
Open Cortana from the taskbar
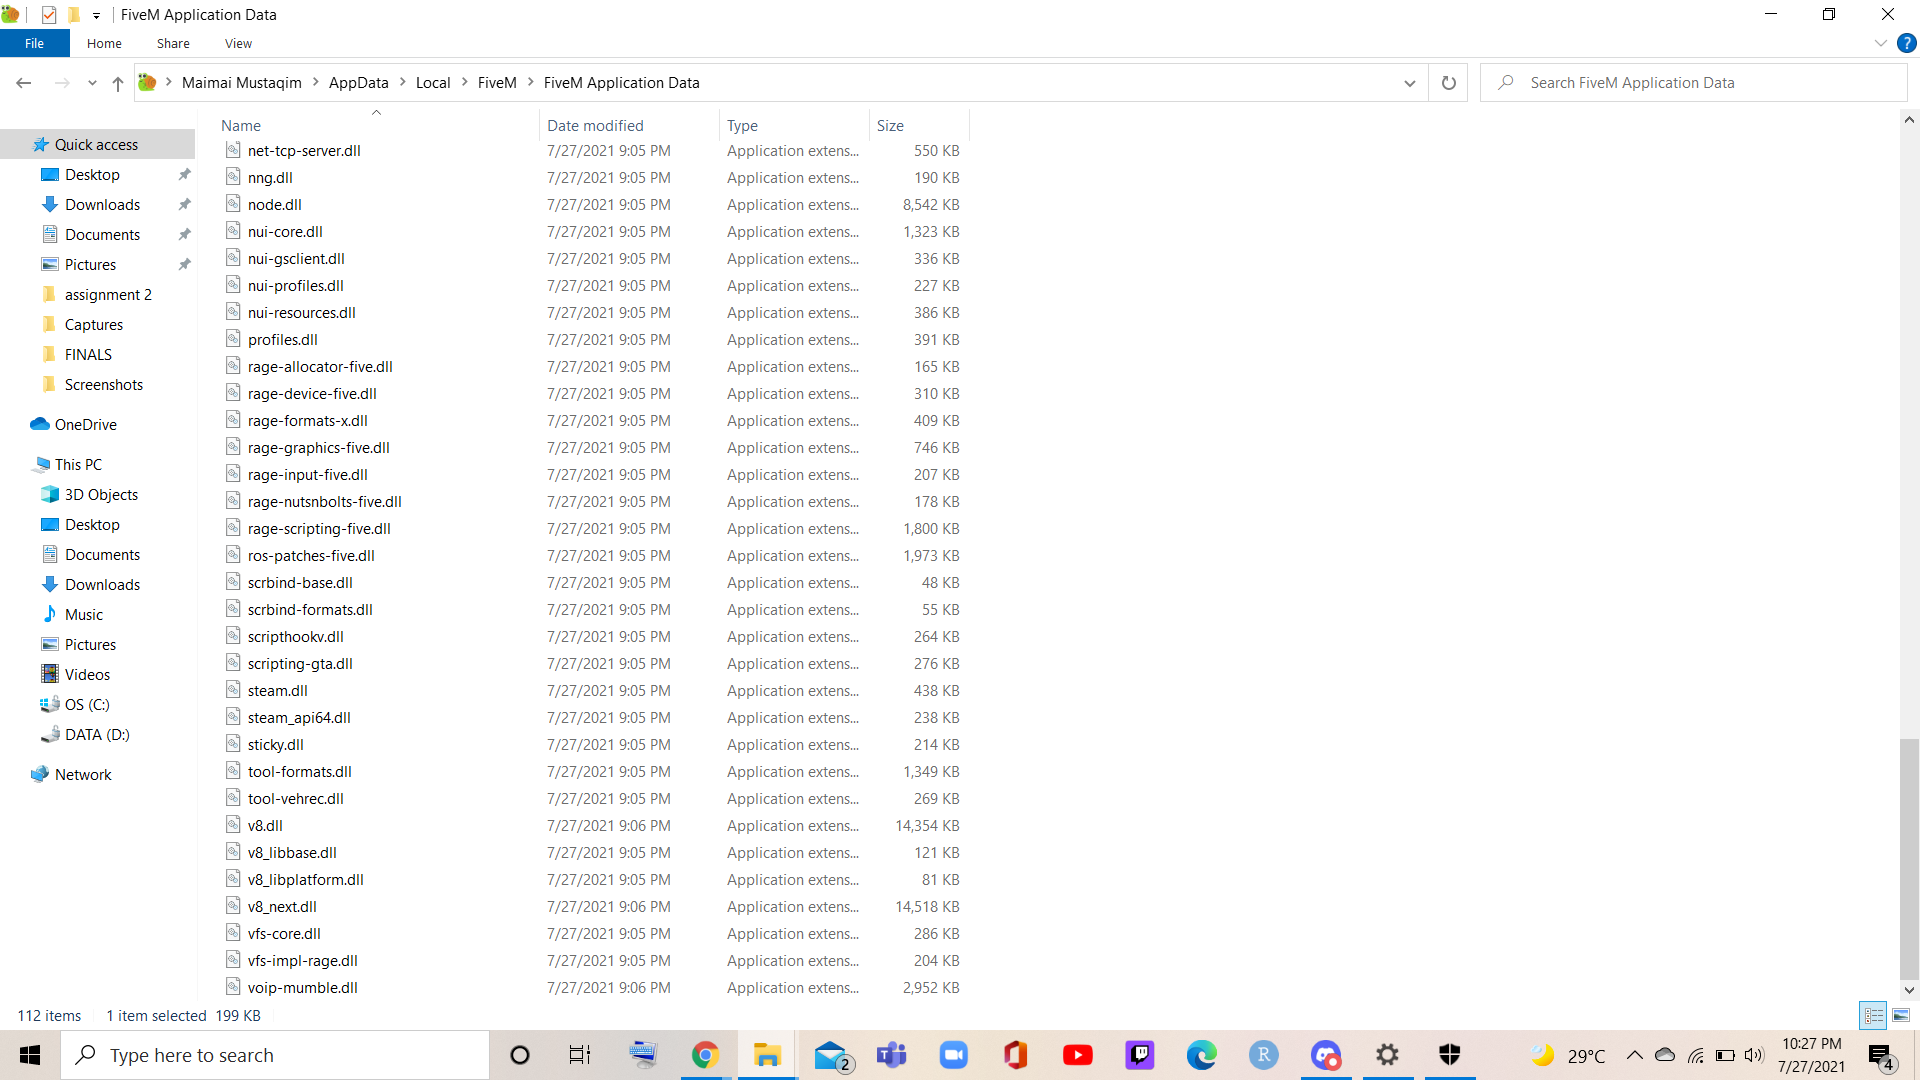(519, 1055)
